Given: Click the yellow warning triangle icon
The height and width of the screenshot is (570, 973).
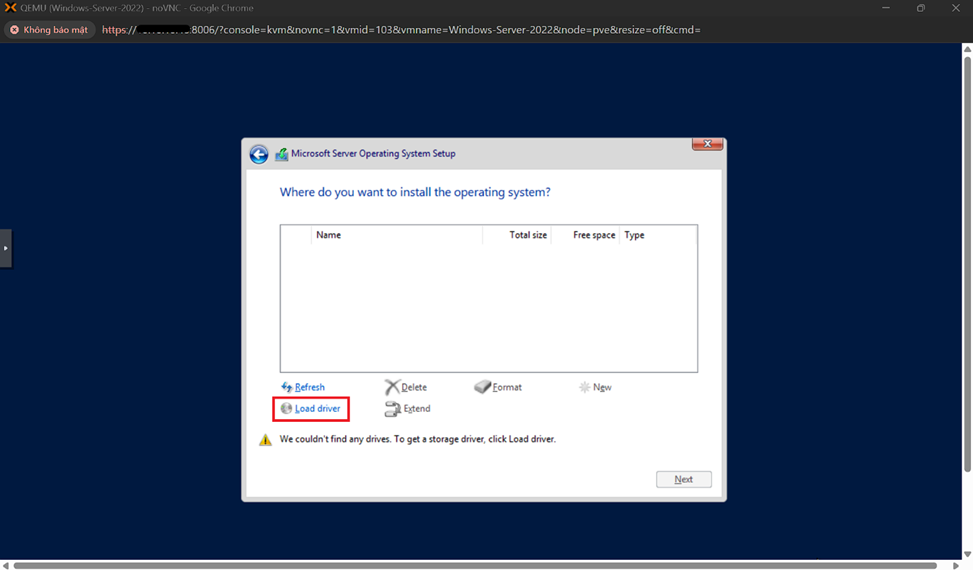Looking at the screenshot, I should click(x=265, y=440).
